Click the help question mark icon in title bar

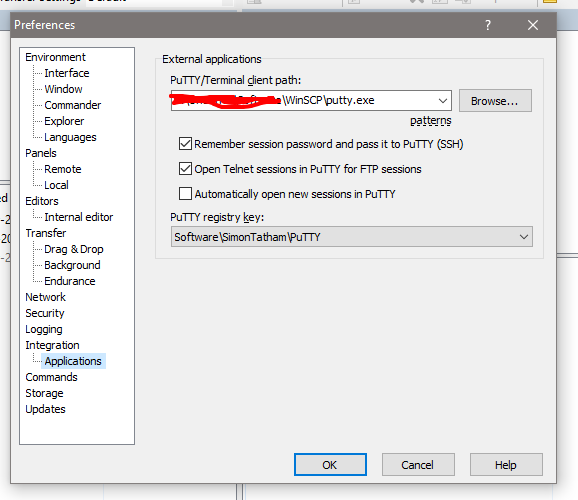tap(488, 25)
